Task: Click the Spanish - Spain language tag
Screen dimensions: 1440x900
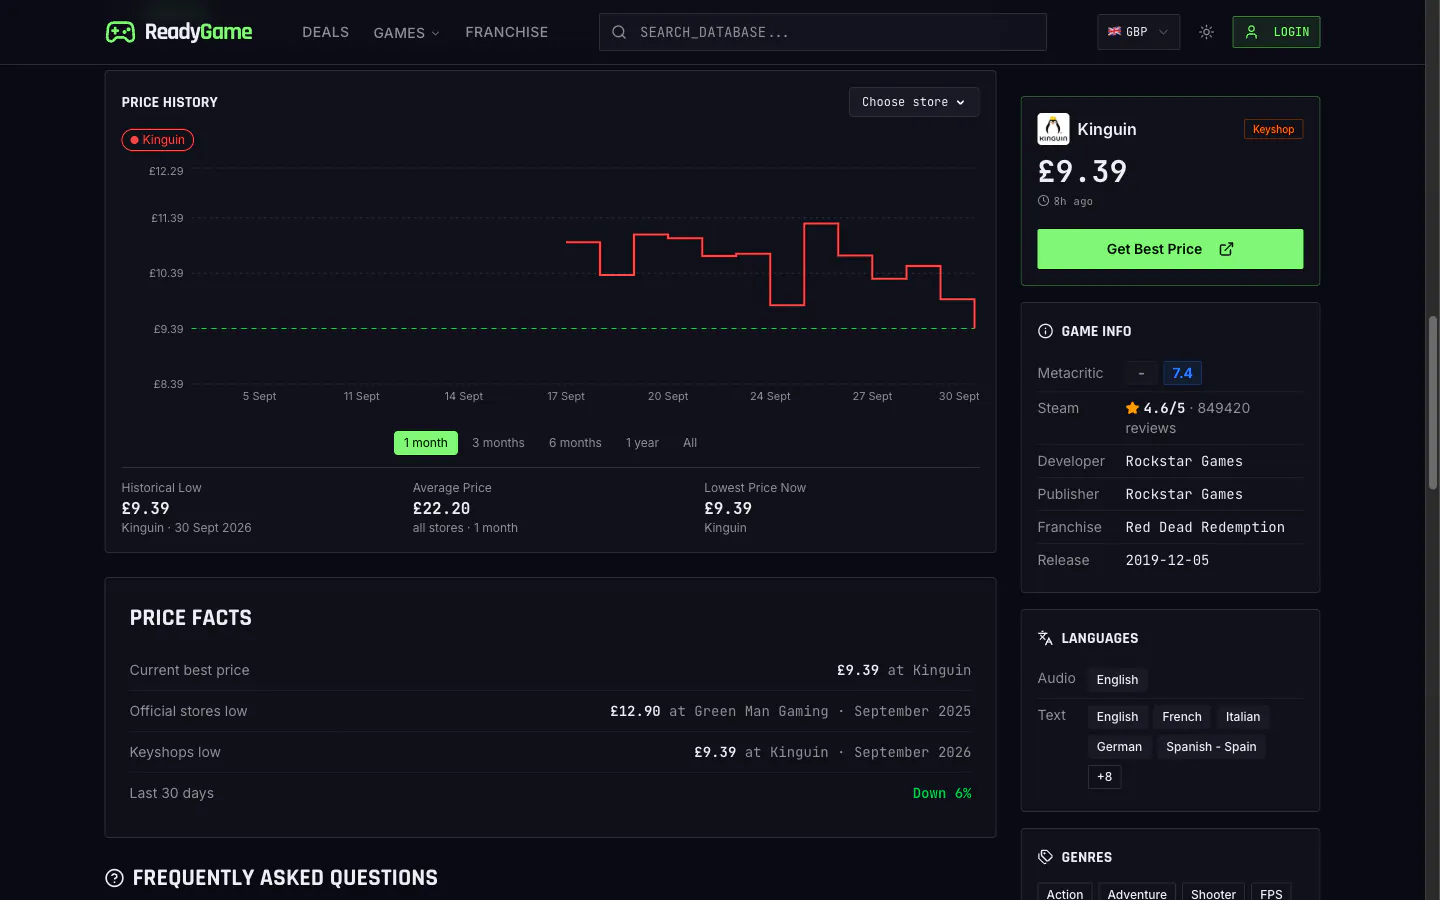Action: coord(1211,747)
